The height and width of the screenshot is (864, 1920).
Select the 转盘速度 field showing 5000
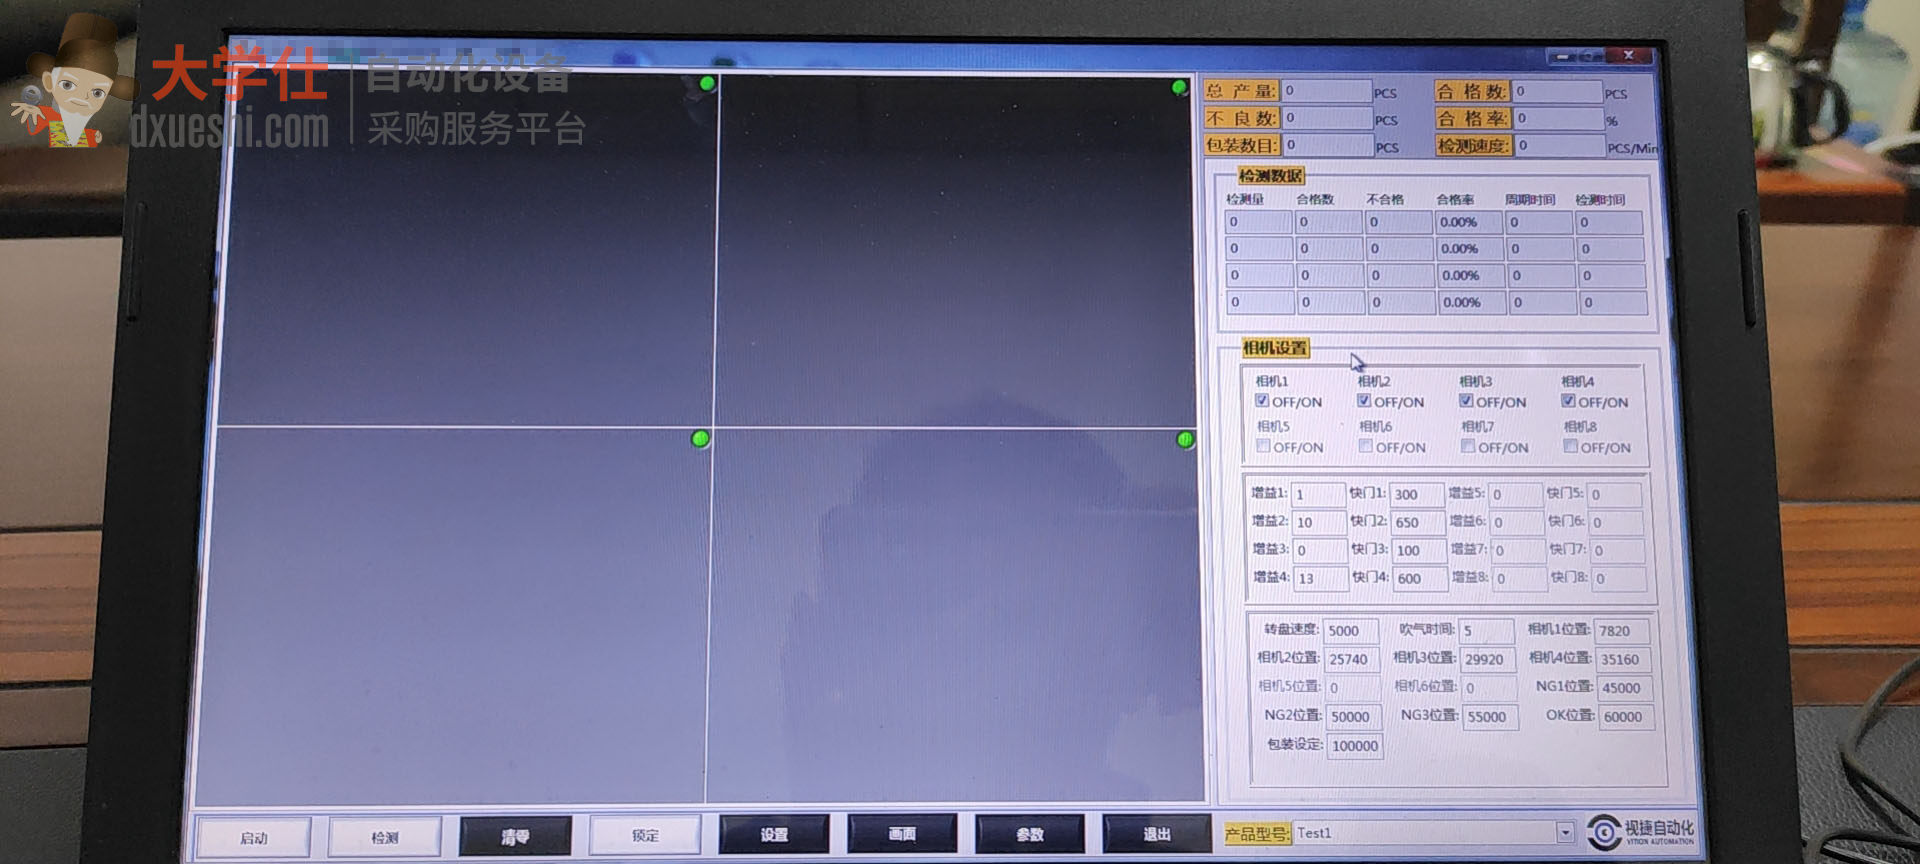1351,631
